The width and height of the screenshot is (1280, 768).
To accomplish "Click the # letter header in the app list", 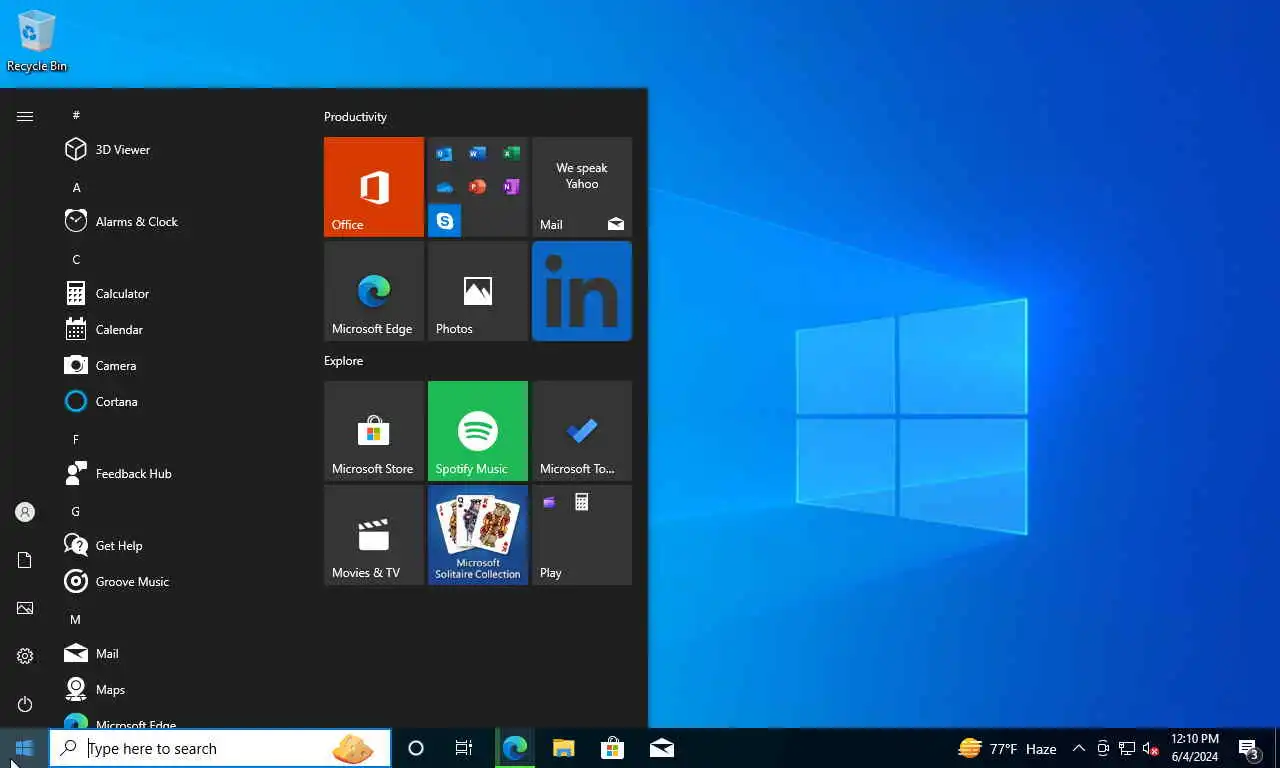I will tap(76, 115).
